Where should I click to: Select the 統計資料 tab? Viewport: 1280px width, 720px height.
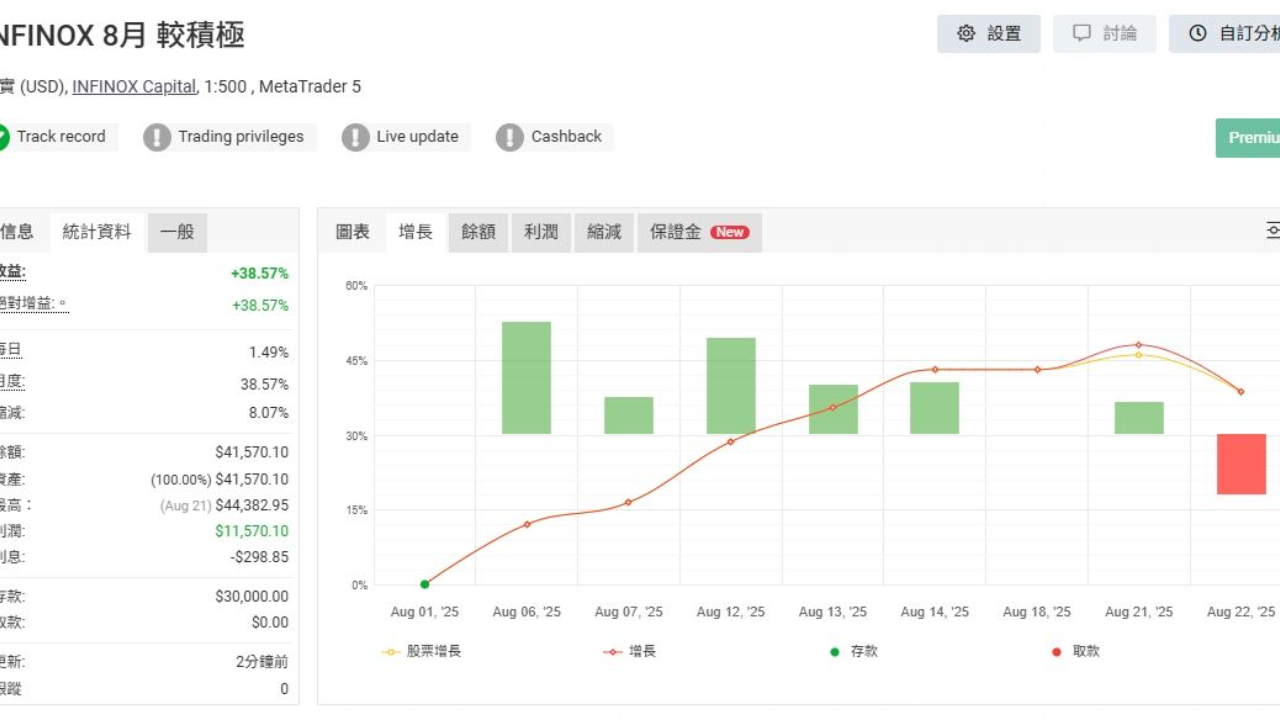97,232
